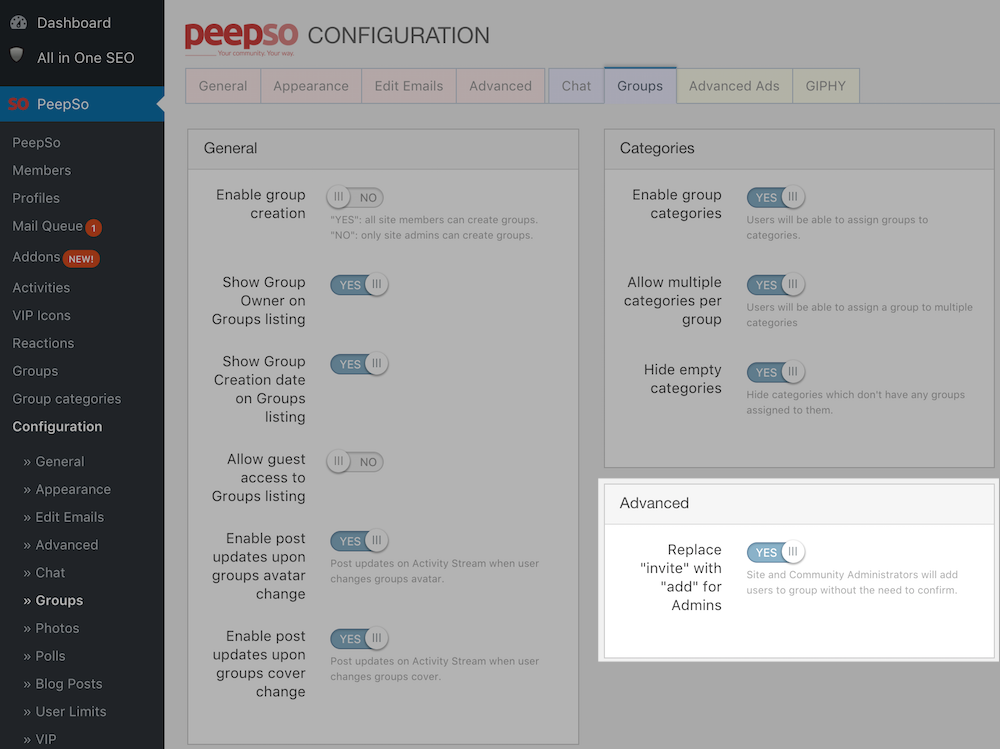Click the All in One SEO shield icon
Viewport: 1000px width, 749px height.
[x=17, y=56]
